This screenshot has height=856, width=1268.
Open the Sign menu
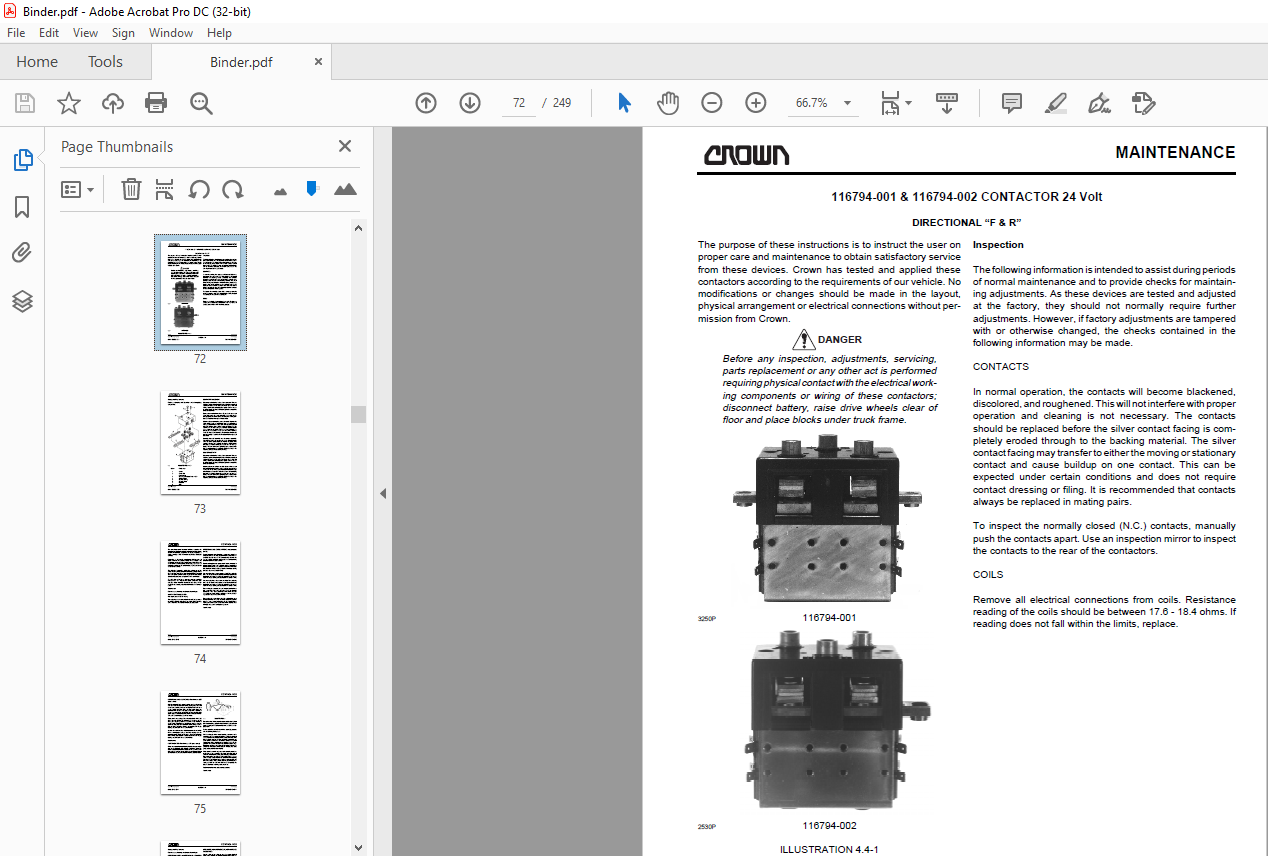click(123, 33)
